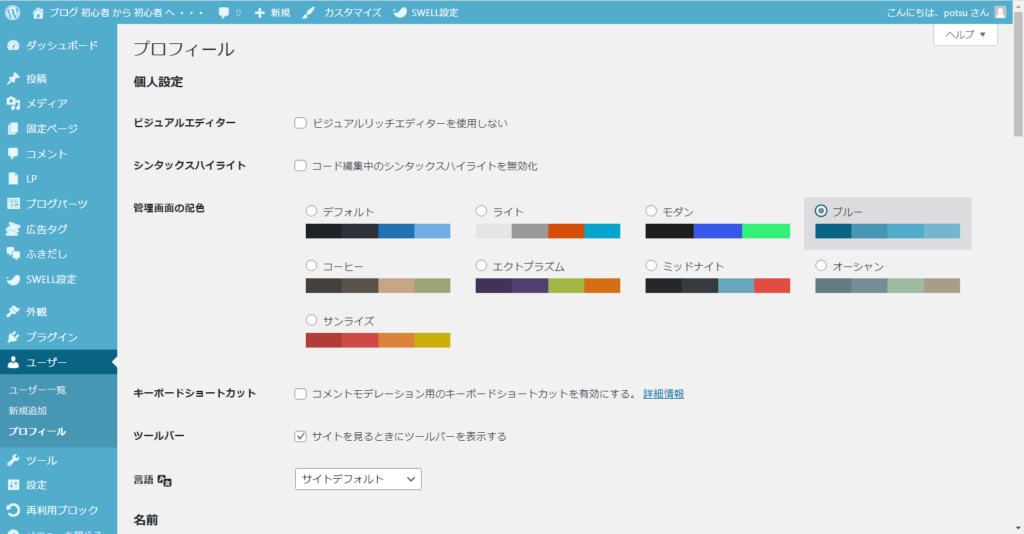This screenshot has width=1024, height=534.
Task: Open Posts via the pushpin icon
Action: point(13,78)
